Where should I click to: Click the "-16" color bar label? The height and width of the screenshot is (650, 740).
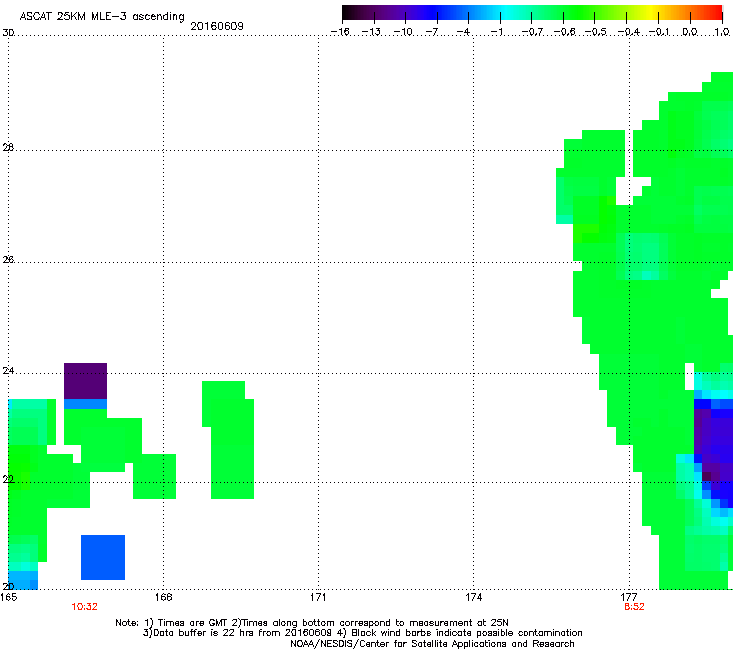point(340,32)
